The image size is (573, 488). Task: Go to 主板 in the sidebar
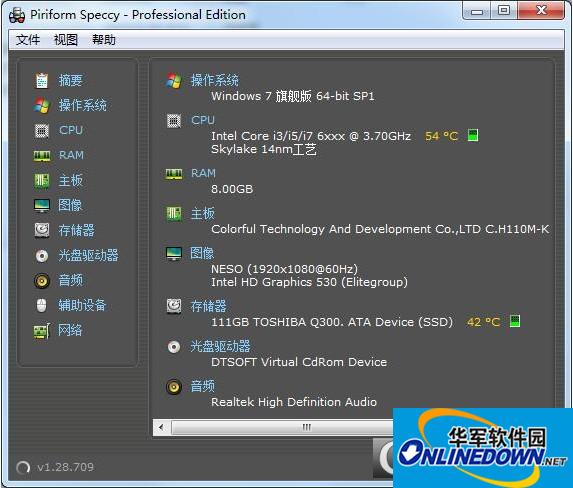click(71, 180)
